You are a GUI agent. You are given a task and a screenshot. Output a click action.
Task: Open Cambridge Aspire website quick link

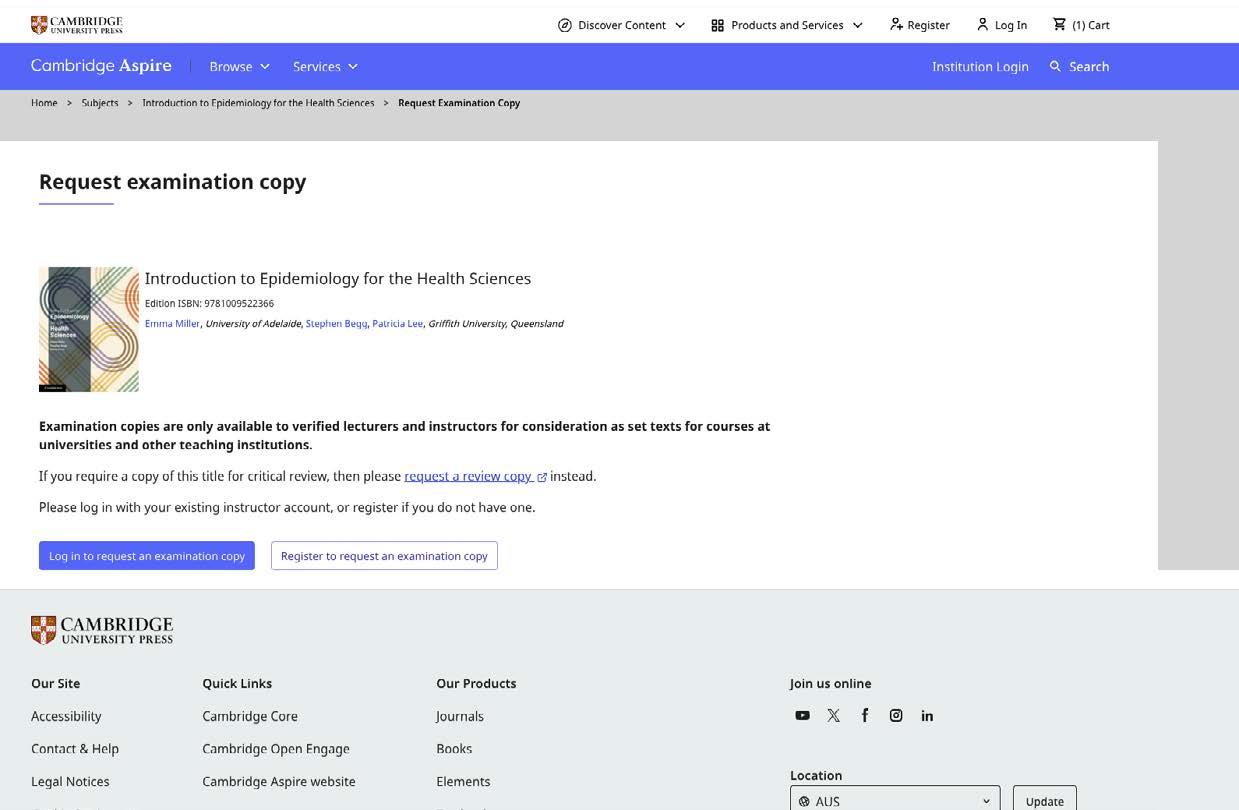point(279,781)
